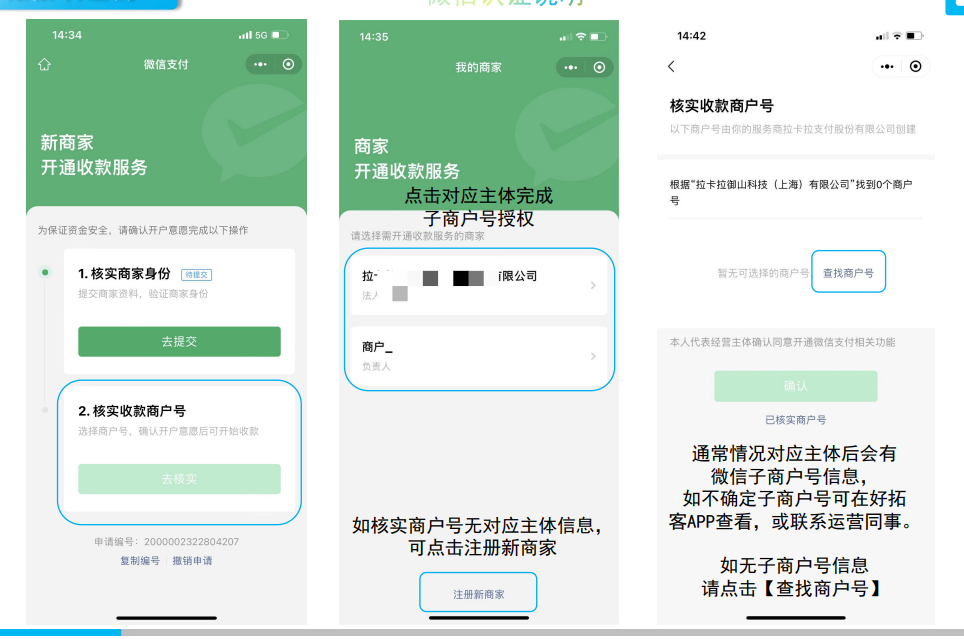The height and width of the screenshot is (639, 964).
Task: Tap the home icon in 微信支付 screen
Action: click(44, 65)
